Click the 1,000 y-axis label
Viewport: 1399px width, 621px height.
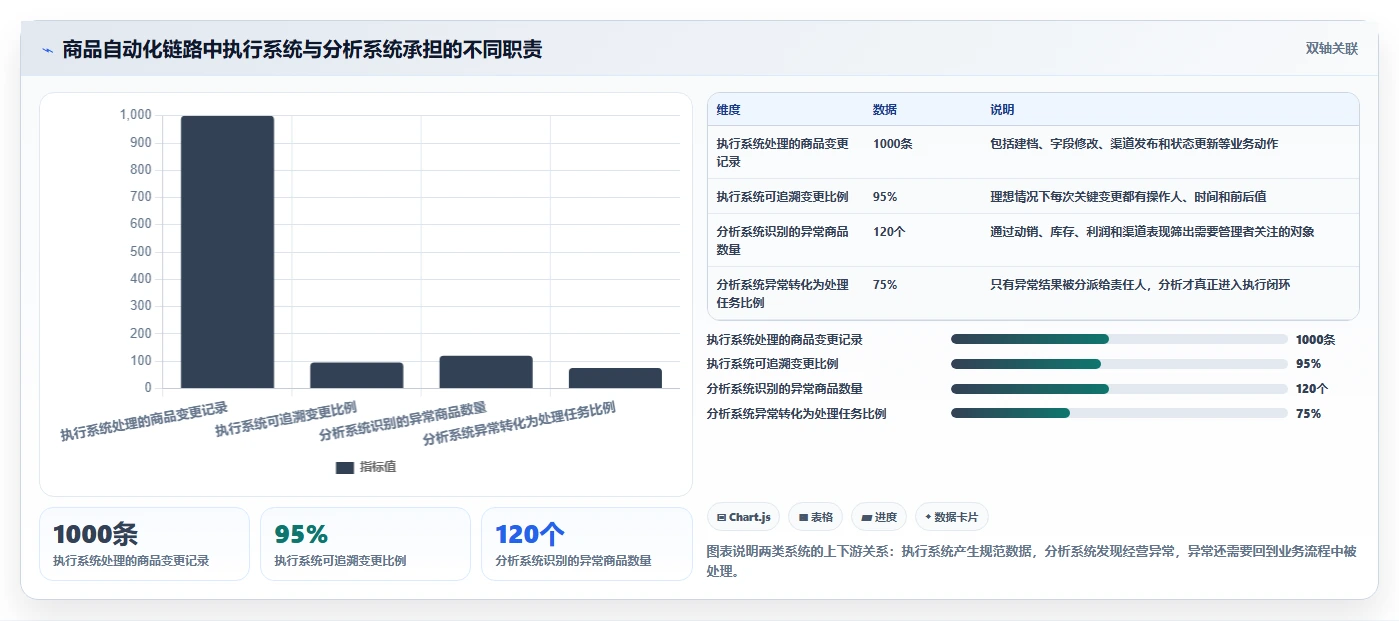pyautogui.click(x=136, y=115)
